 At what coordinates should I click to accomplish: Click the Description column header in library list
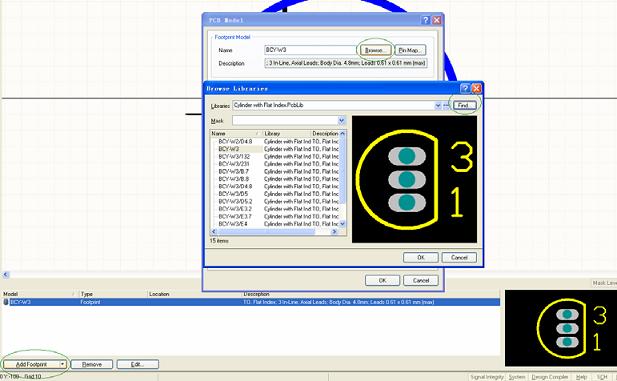click(x=325, y=133)
